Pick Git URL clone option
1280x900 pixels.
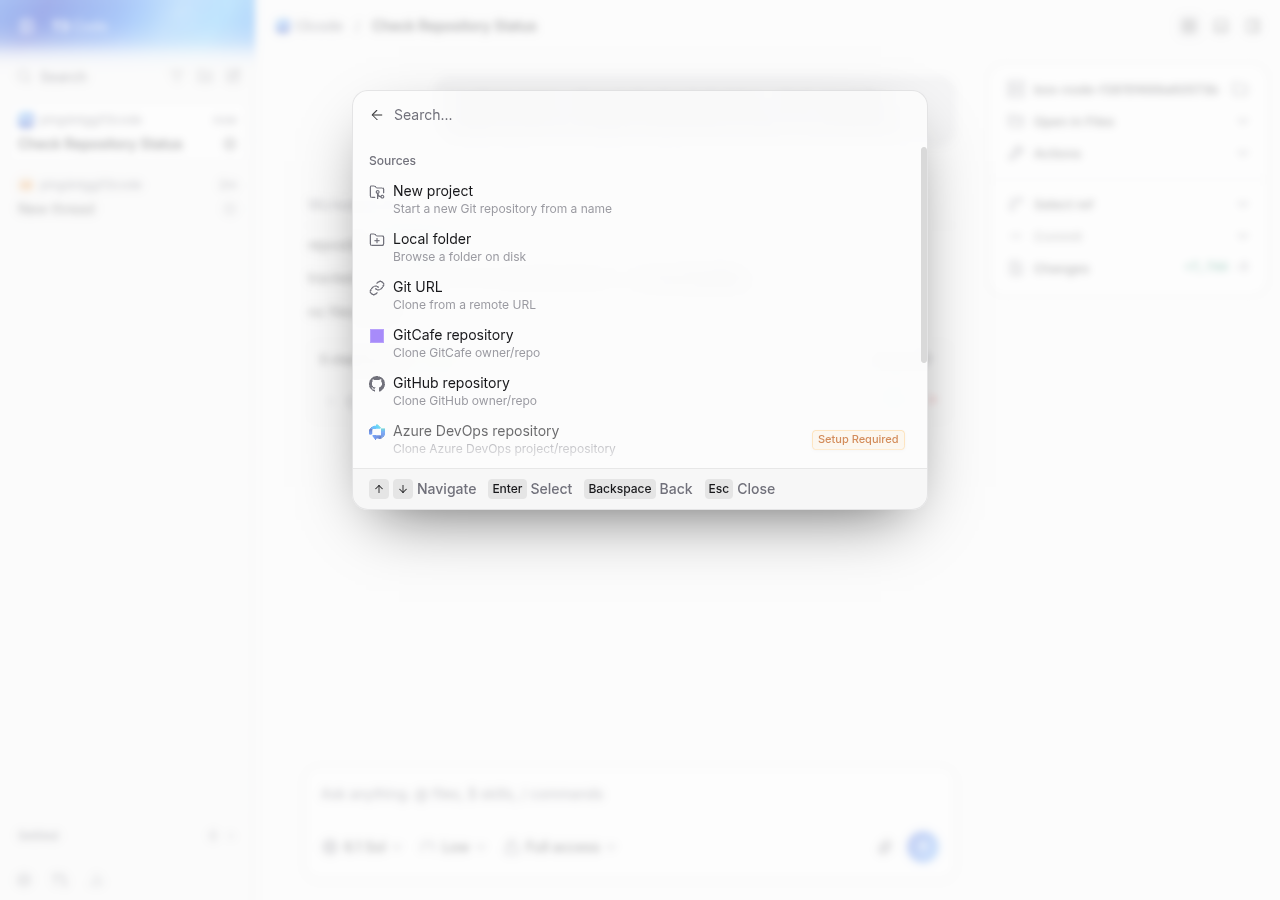pos(637,296)
